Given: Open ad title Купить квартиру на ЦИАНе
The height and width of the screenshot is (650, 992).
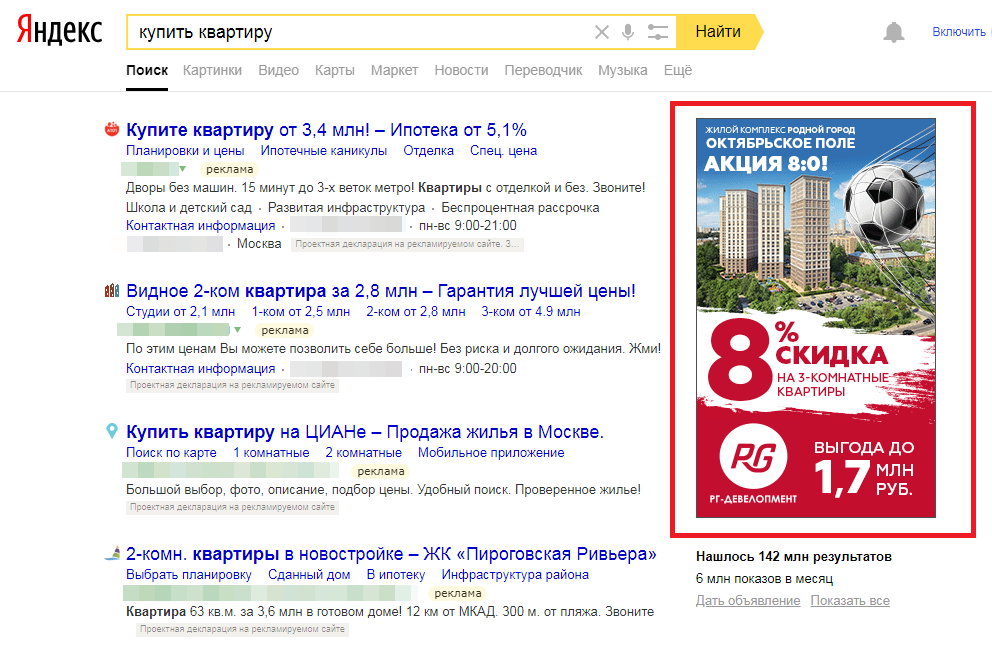Looking at the screenshot, I should click(365, 432).
